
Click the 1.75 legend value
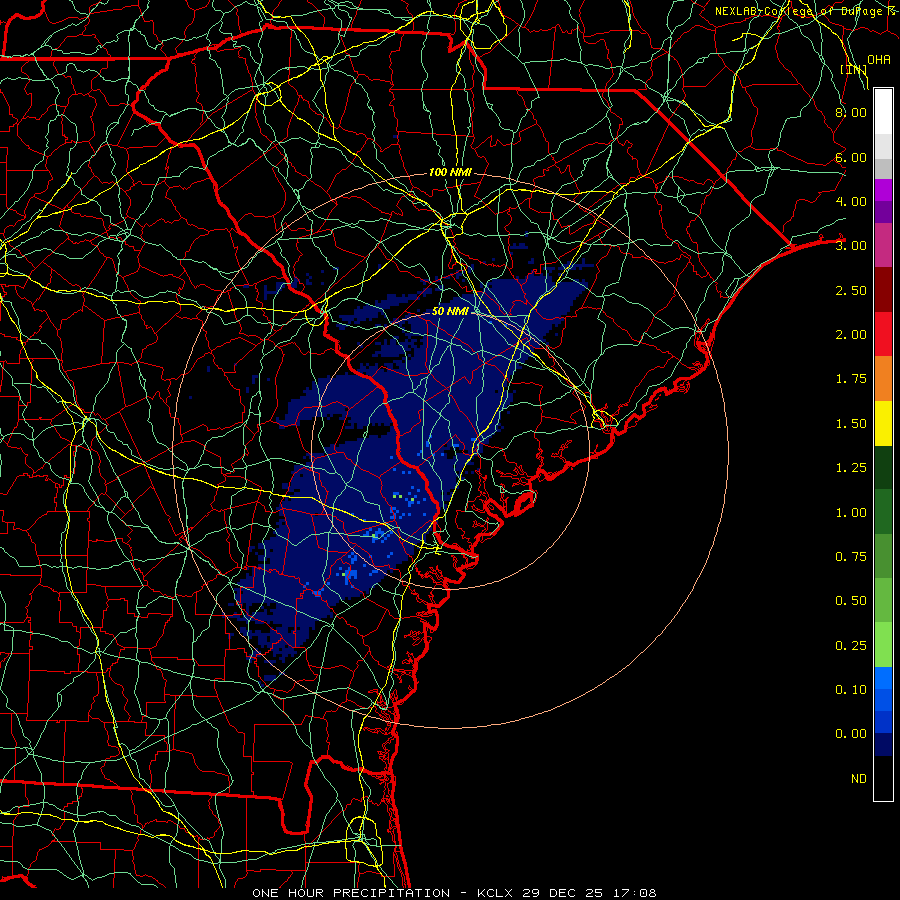tap(851, 379)
